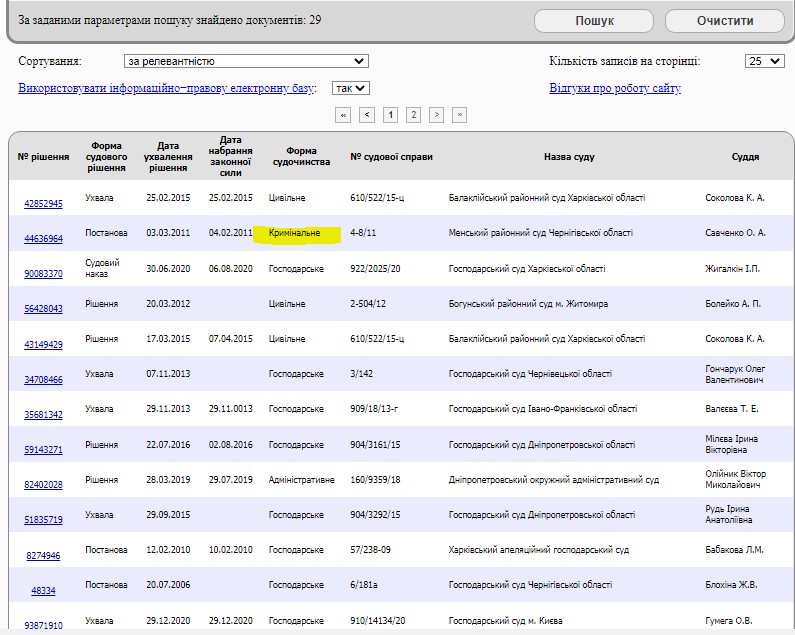Change records per page dropdown
The width and height of the screenshot is (795, 635).
coord(764,61)
